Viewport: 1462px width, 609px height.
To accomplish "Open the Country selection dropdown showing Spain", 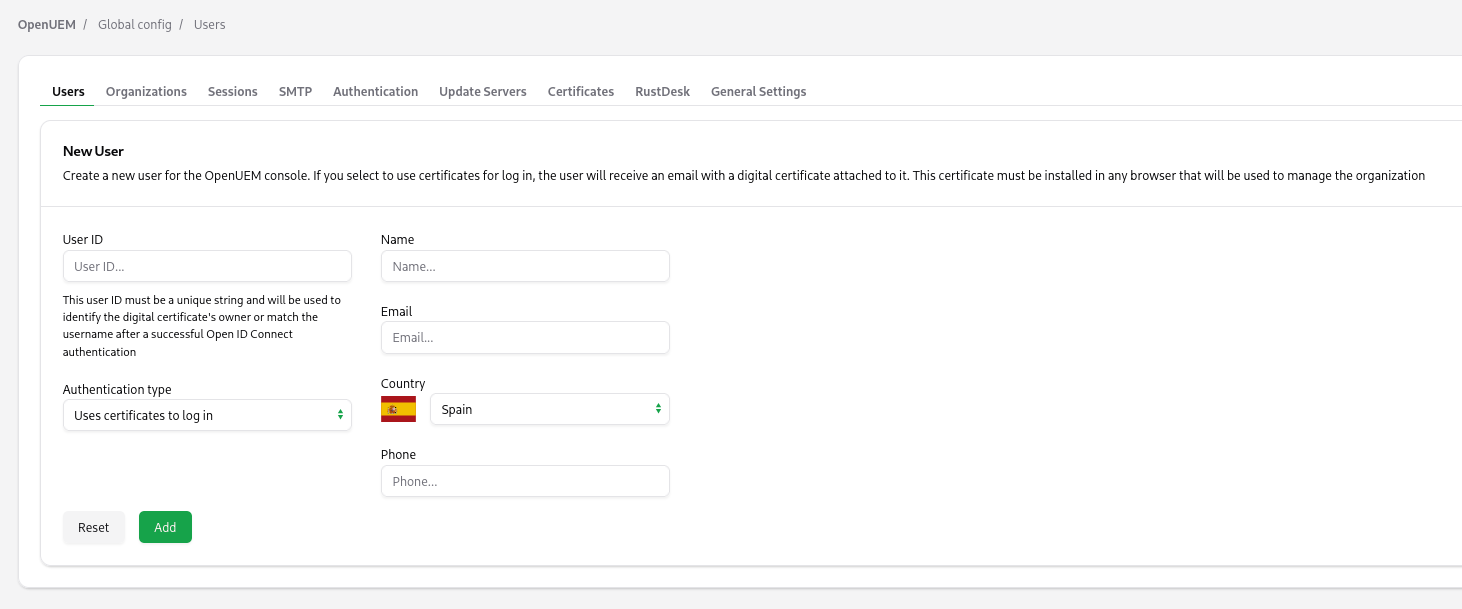I will (x=549, y=409).
